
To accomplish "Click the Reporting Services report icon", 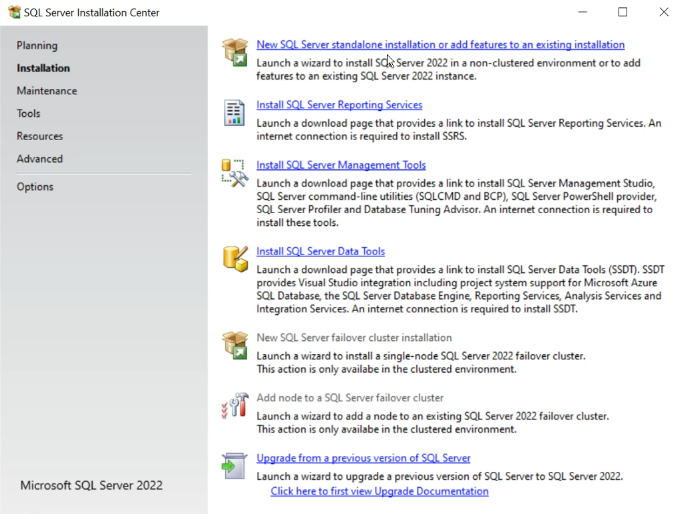I will (x=234, y=113).
